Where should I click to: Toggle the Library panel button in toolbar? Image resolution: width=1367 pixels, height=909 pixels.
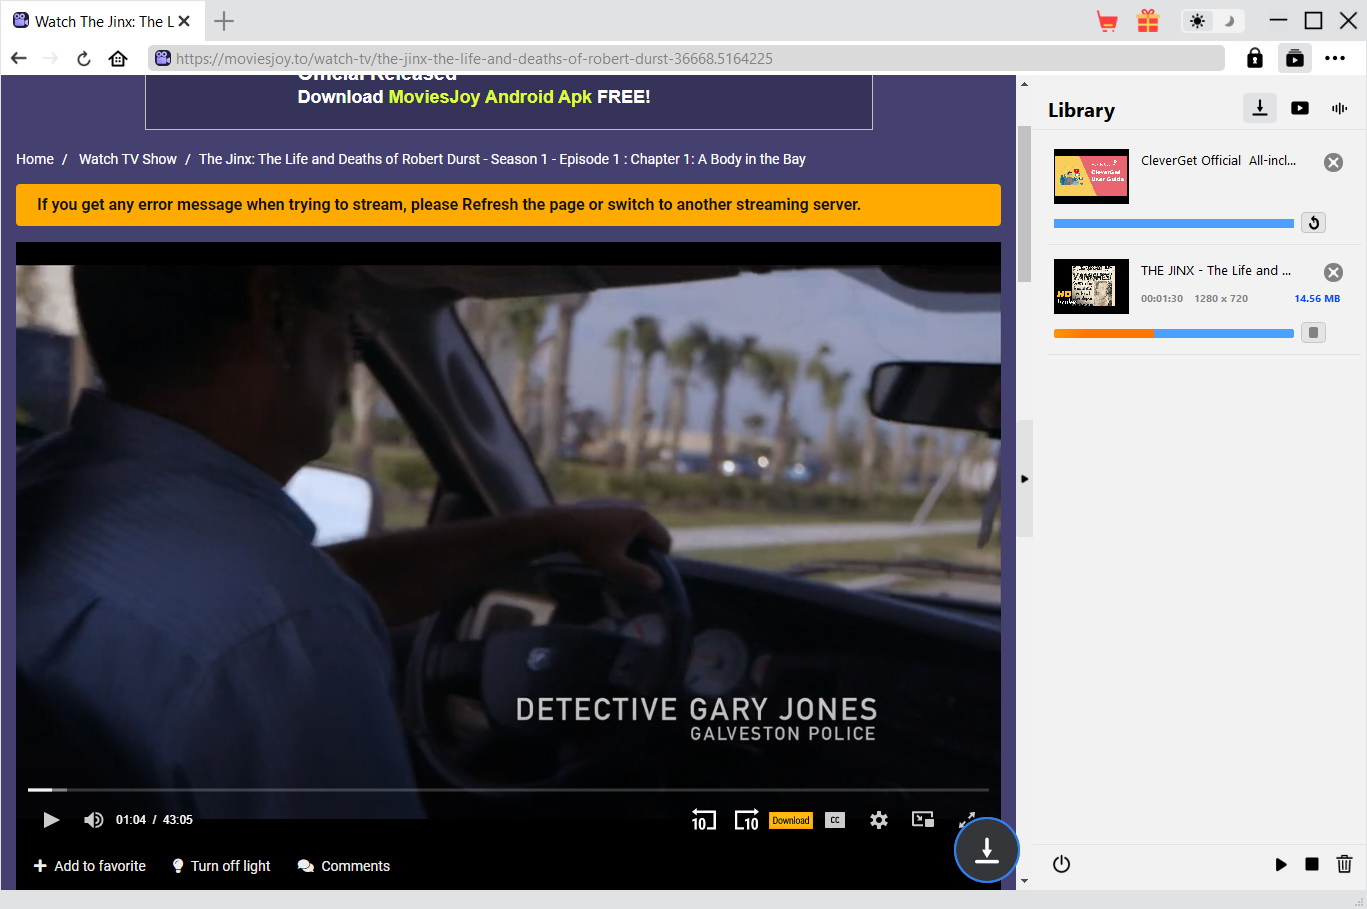click(1295, 58)
